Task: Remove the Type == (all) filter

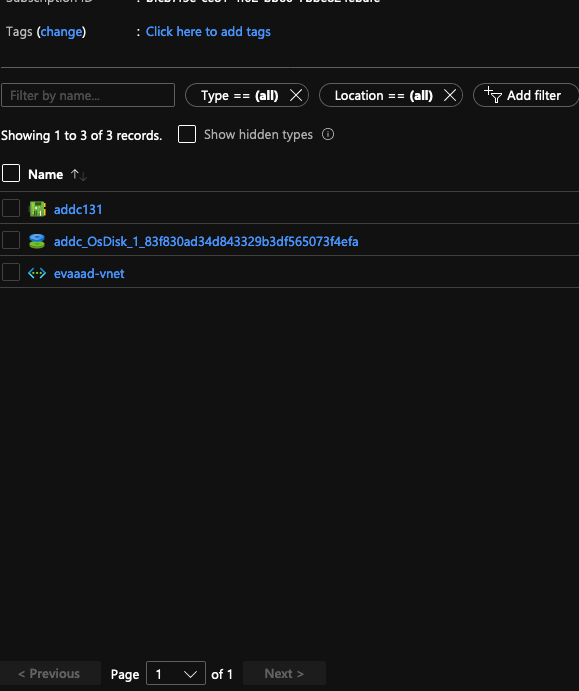Action: point(296,95)
